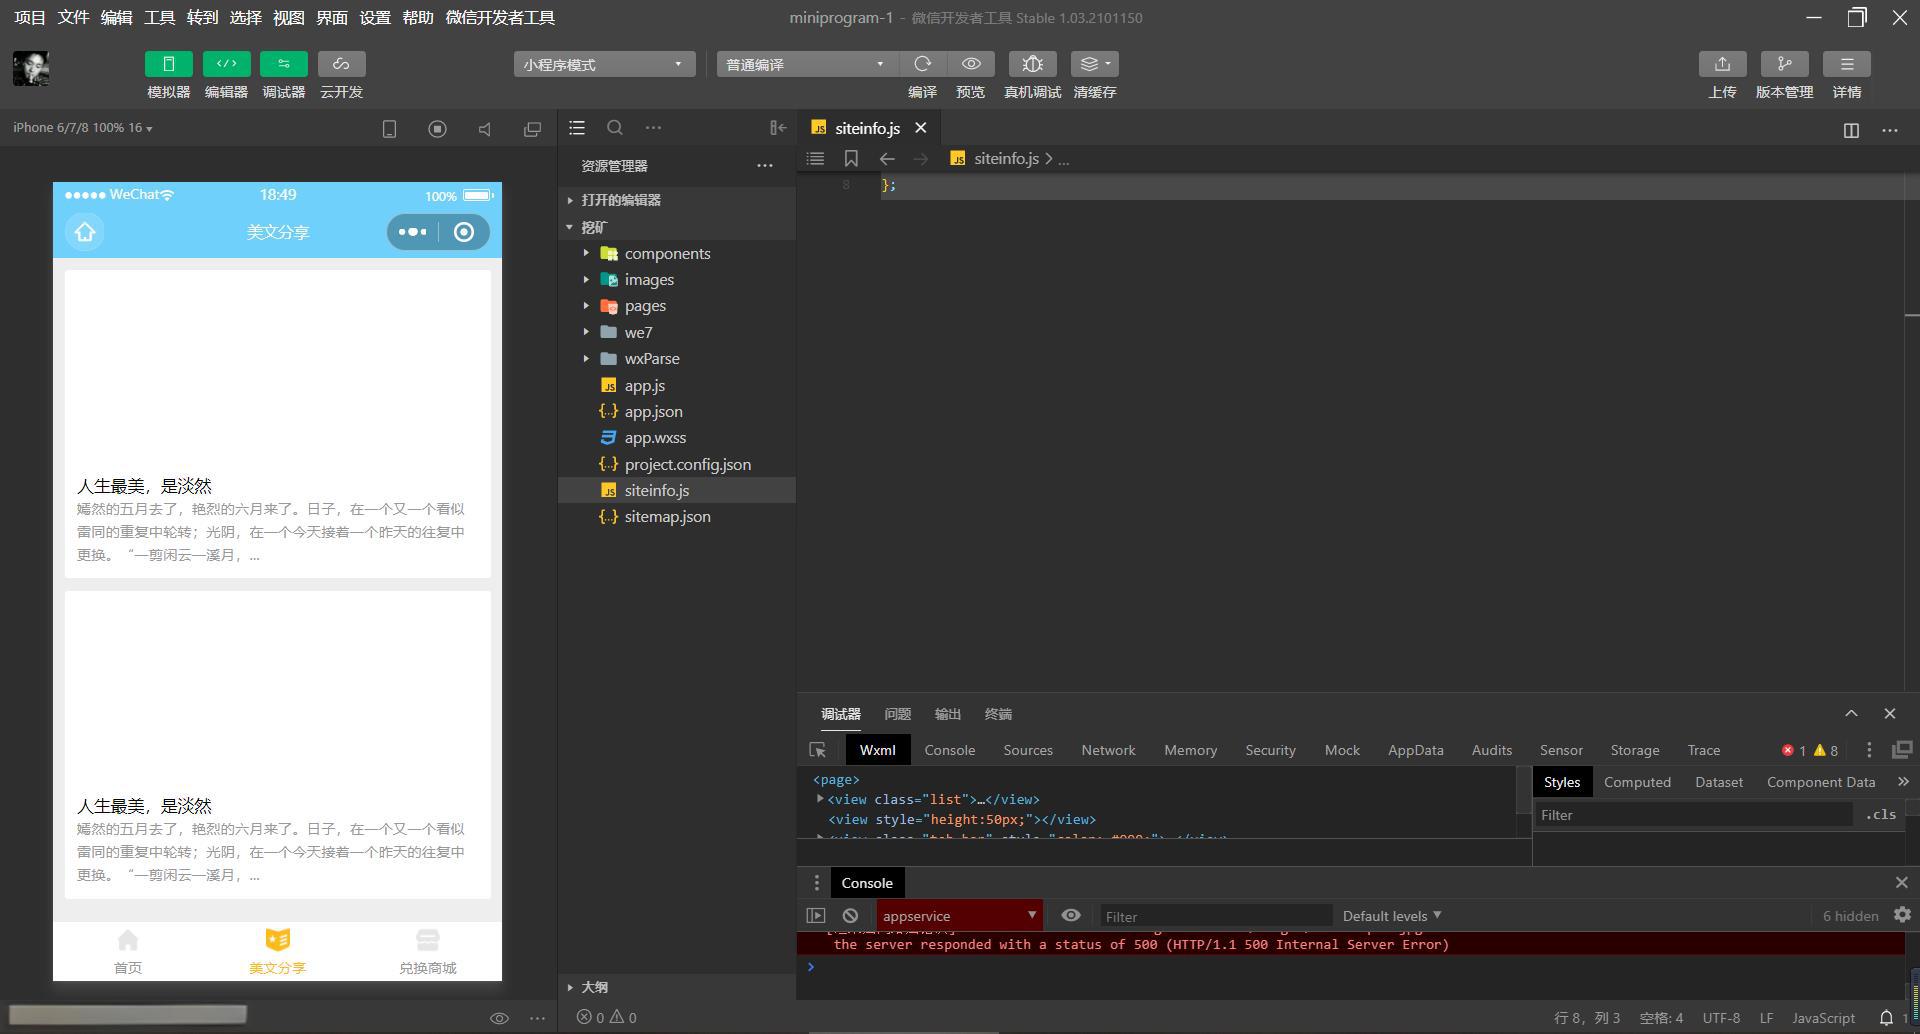Switch to the Network devtools tab
The height and width of the screenshot is (1034, 1920).
click(x=1108, y=750)
